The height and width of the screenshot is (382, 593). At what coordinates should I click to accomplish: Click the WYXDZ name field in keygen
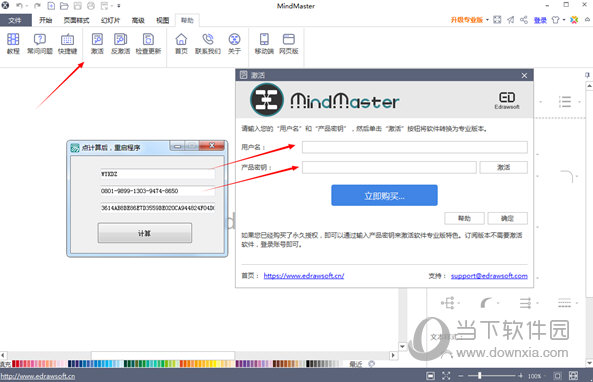coord(157,174)
